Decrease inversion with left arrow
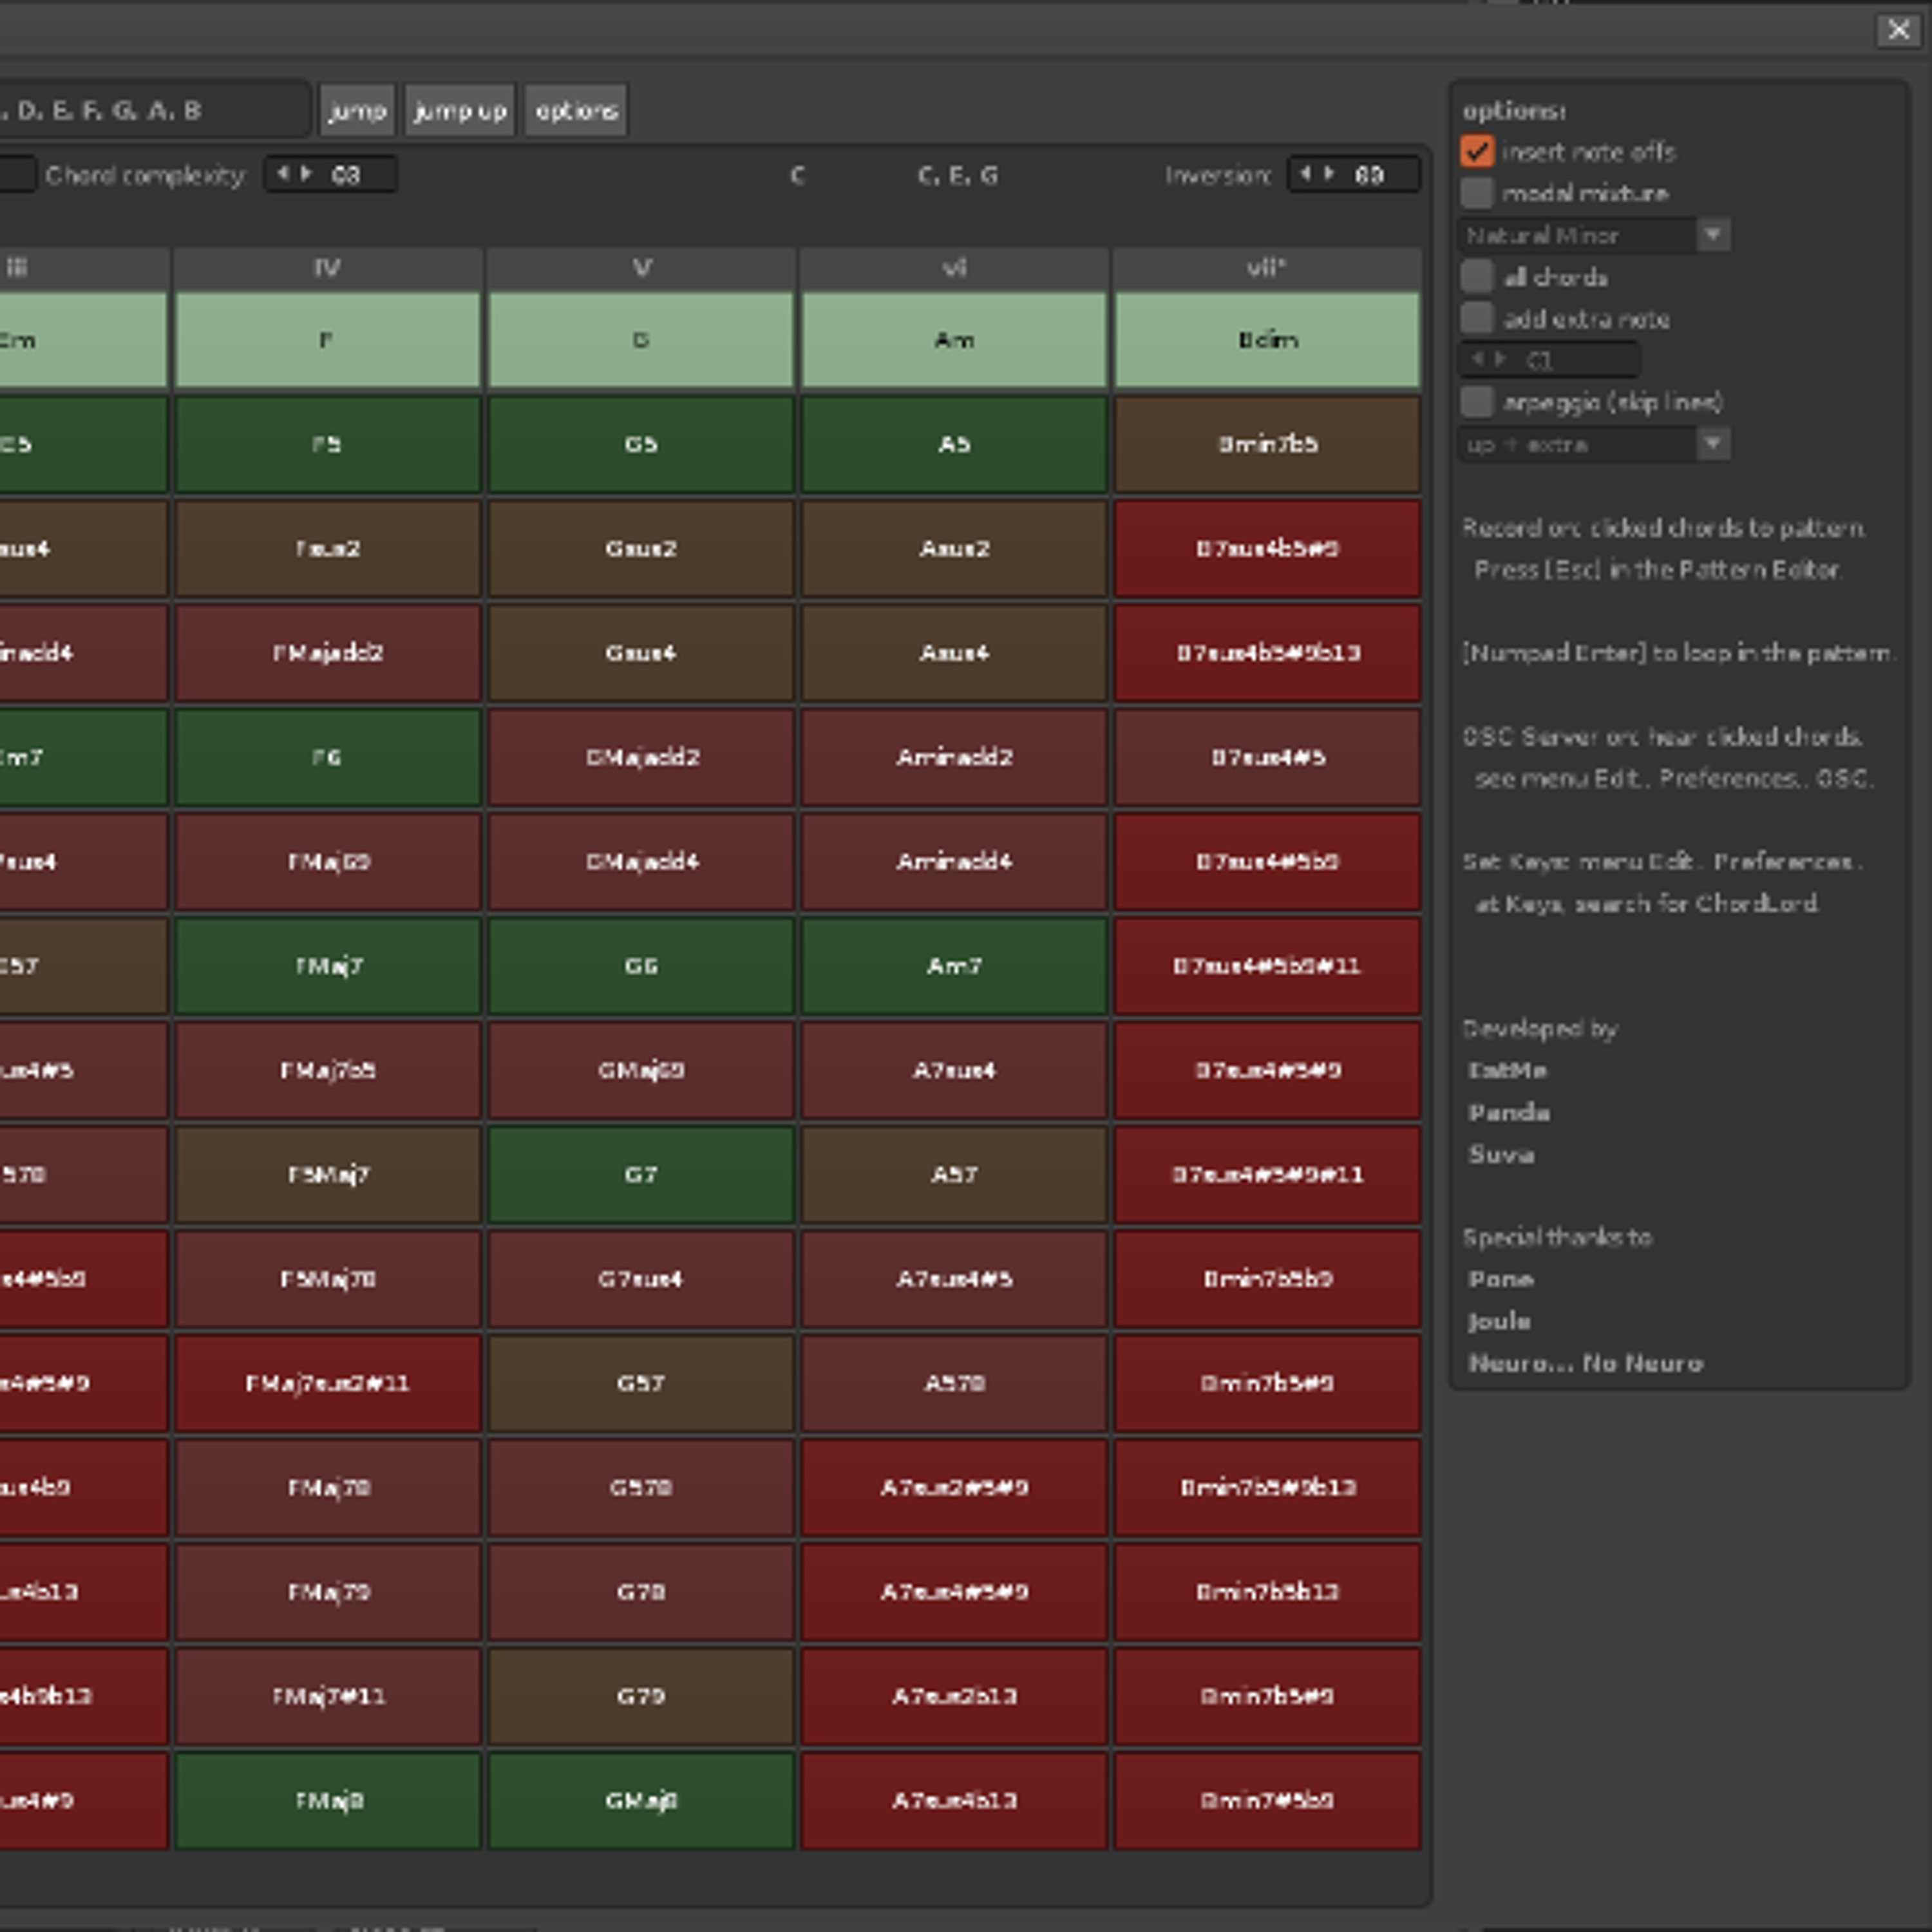 pyautogui.click(x=1305, y=174)
